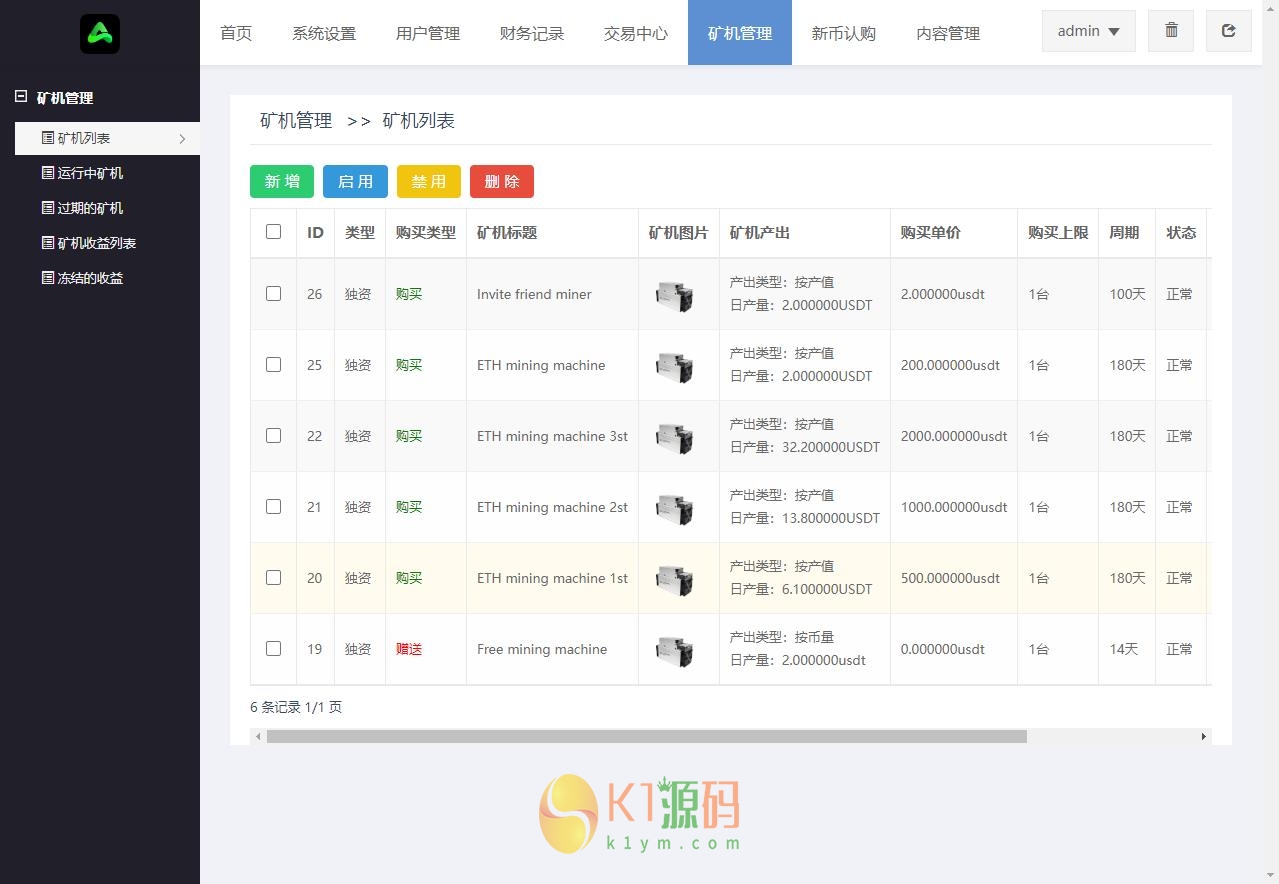Click the trash can icon in header
This screenshot has width=1279, height=884.
coord(1171,31)
